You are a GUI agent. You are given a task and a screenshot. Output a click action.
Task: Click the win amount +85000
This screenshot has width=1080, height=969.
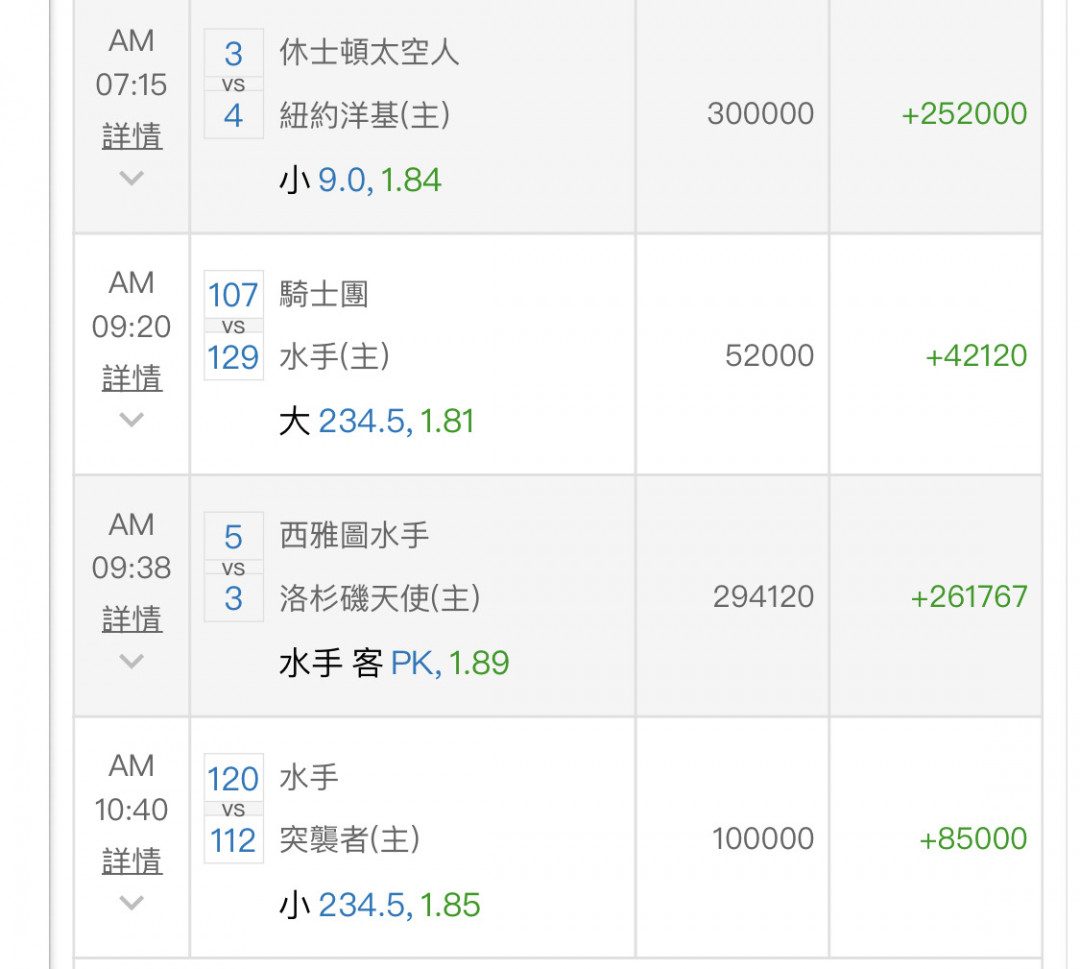point(973,839)
